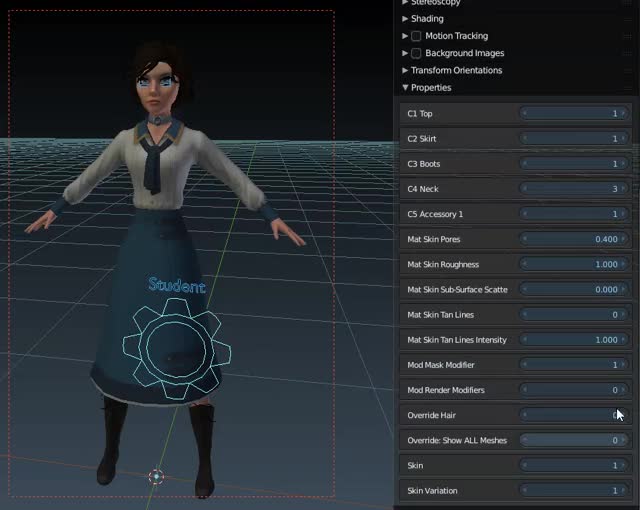Screen dimensions: 640x510
Task: Expand the Shading panel
Action: 405,19
